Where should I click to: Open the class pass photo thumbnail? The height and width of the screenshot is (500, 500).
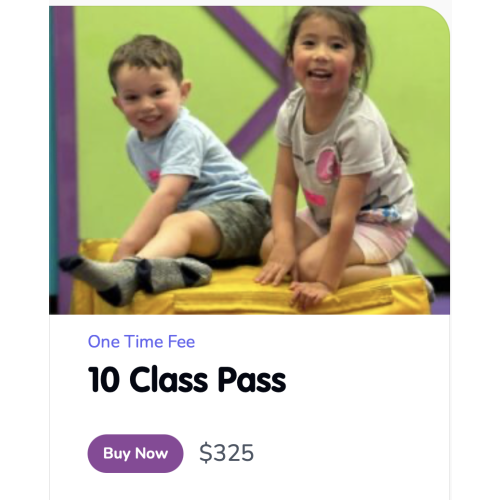pos(249,160)
